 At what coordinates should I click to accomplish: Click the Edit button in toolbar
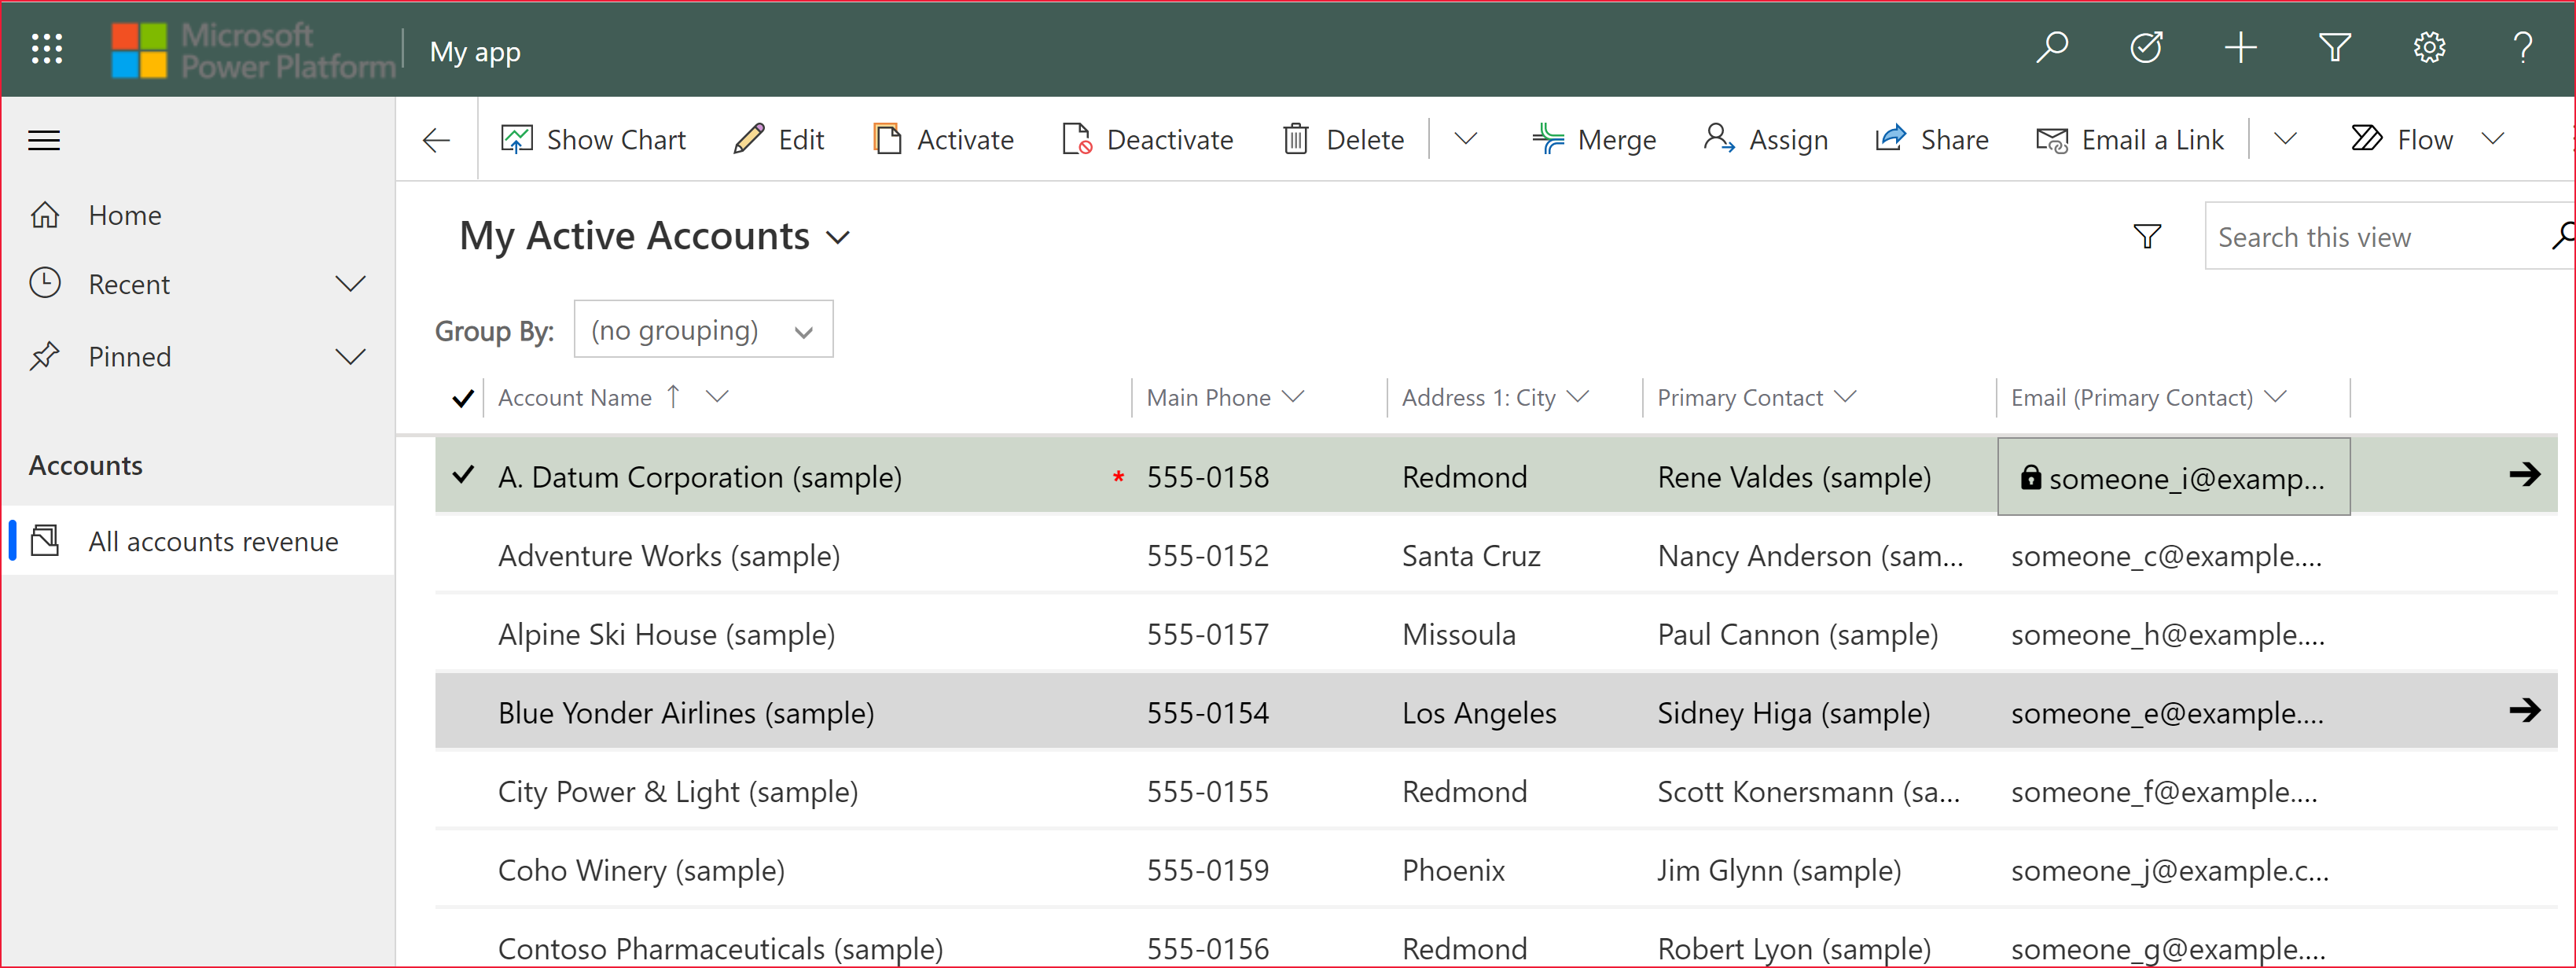point(781,140)
